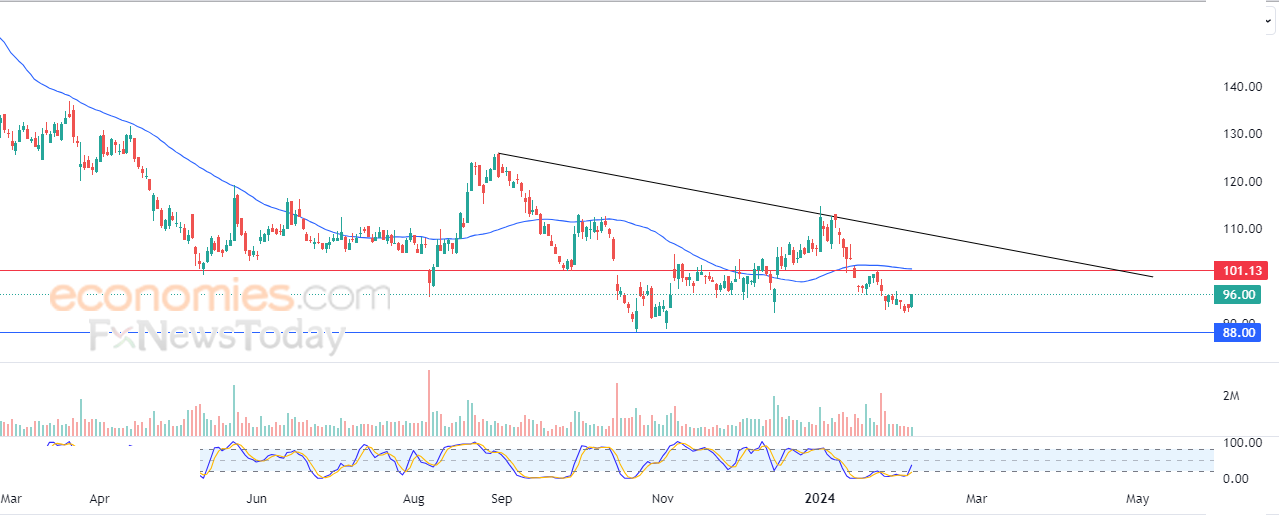Click the 100.00 oscillator axis label
This screenshot has width=1279, height=517.
(1241, 442)
